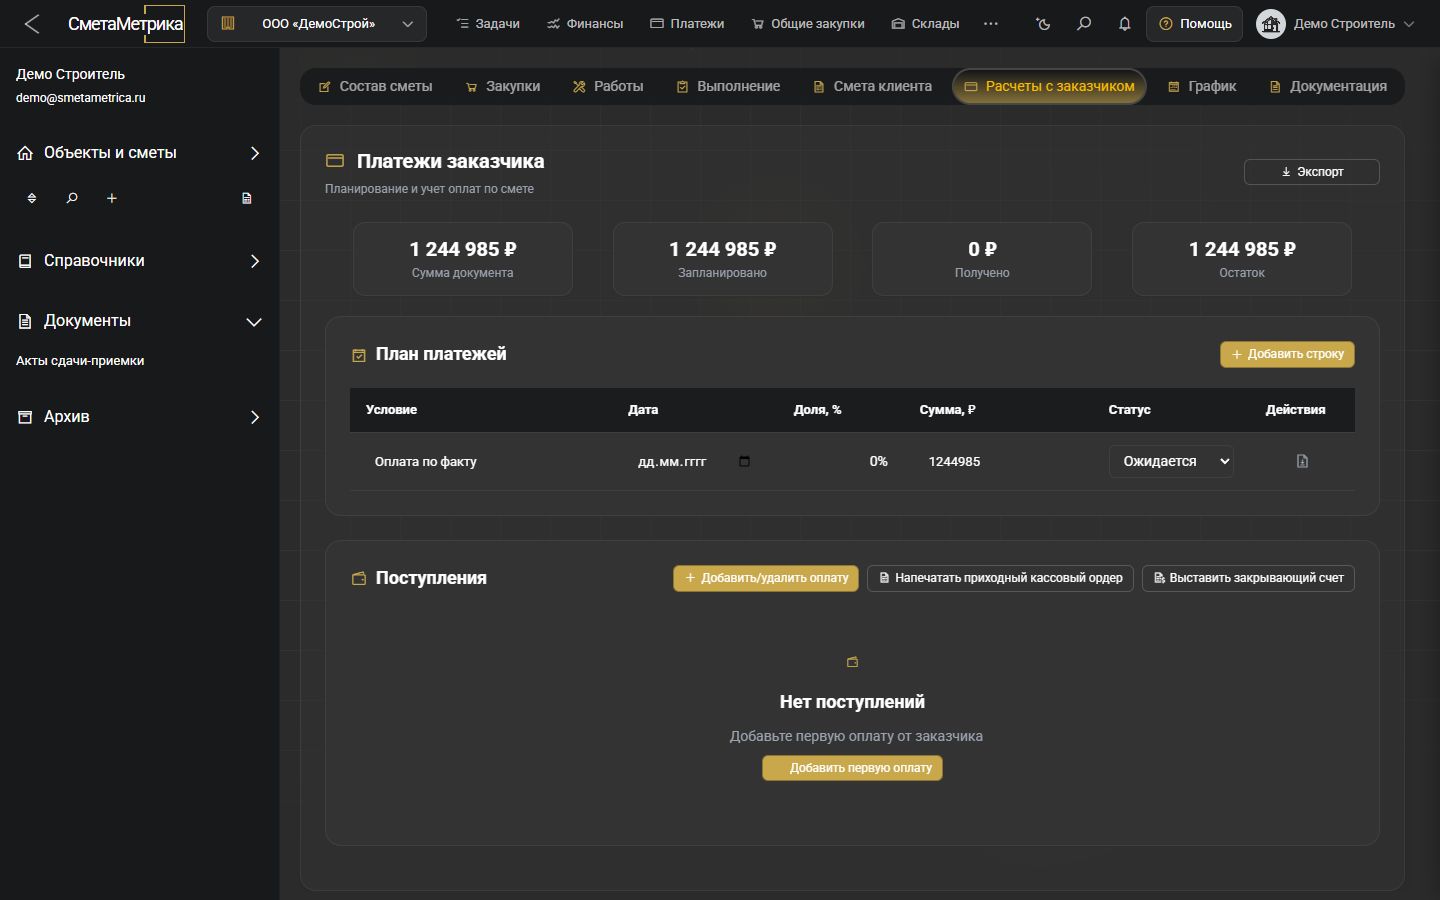
Task: Open Финансы menu item
Action: [585, 24]
